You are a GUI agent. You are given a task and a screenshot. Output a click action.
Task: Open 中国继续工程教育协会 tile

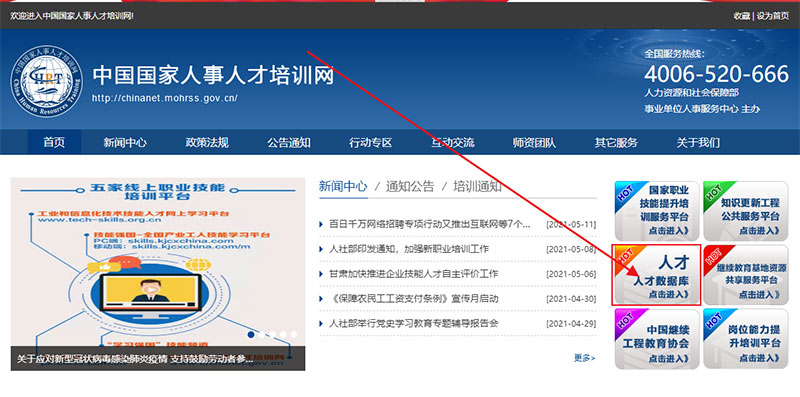(657, 339)
